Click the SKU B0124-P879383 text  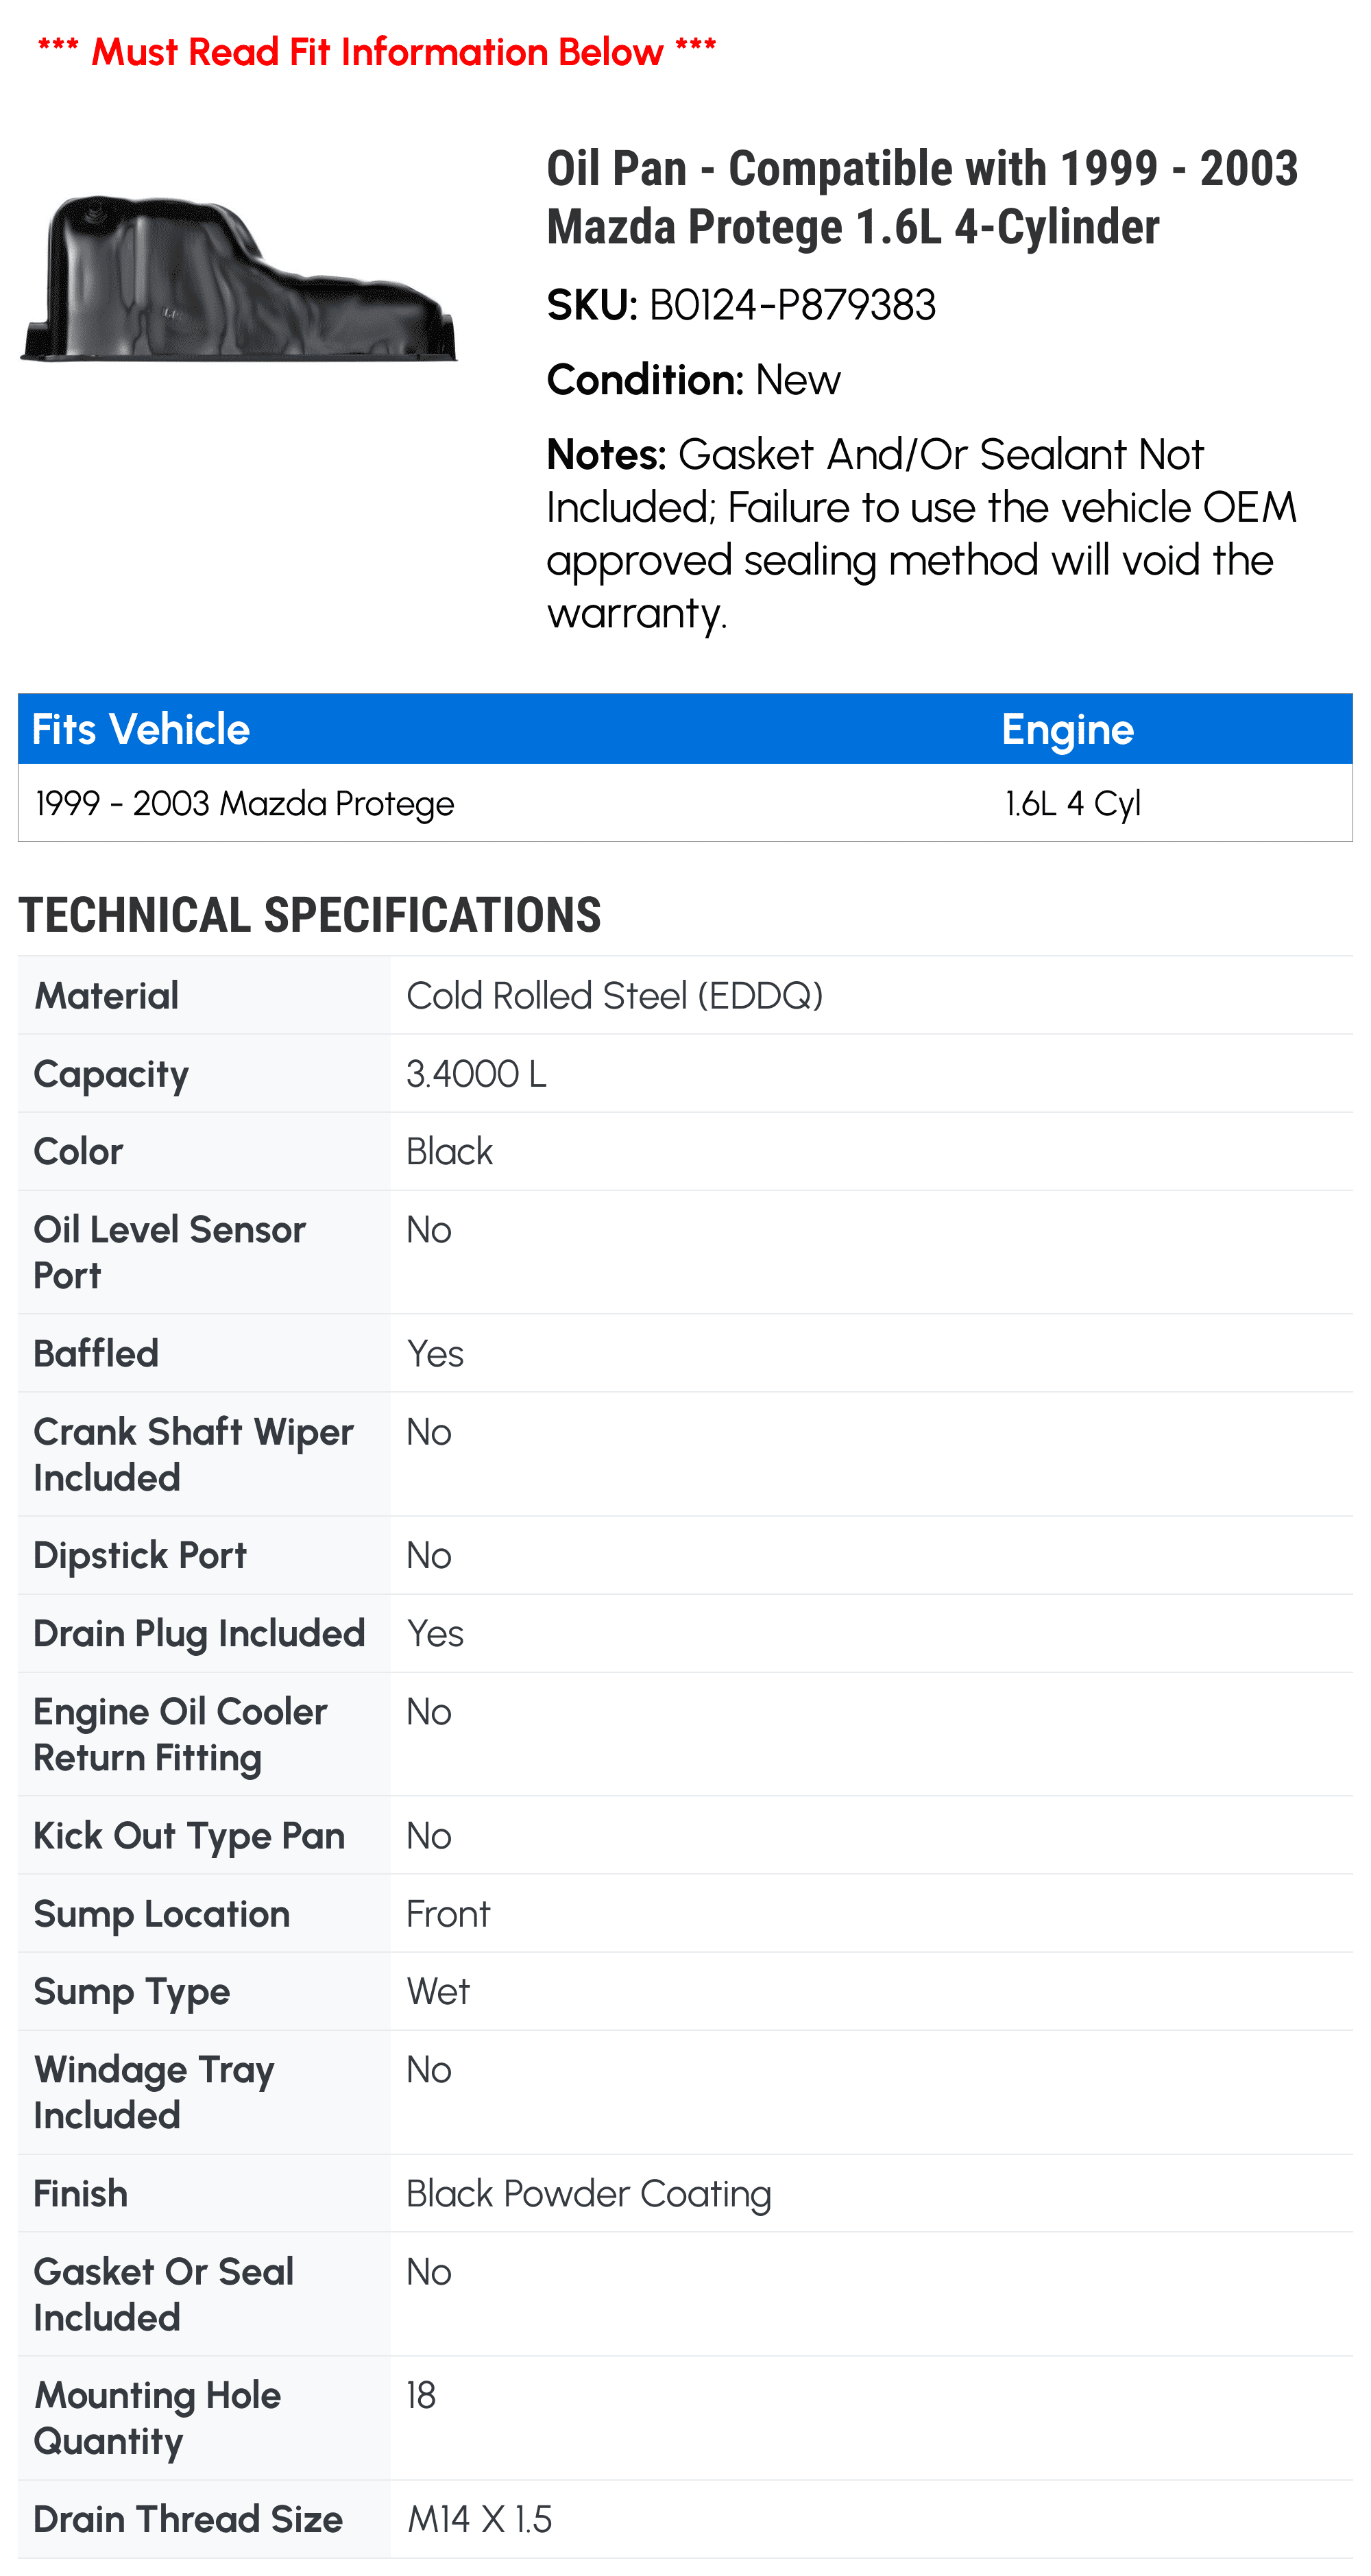741,305
